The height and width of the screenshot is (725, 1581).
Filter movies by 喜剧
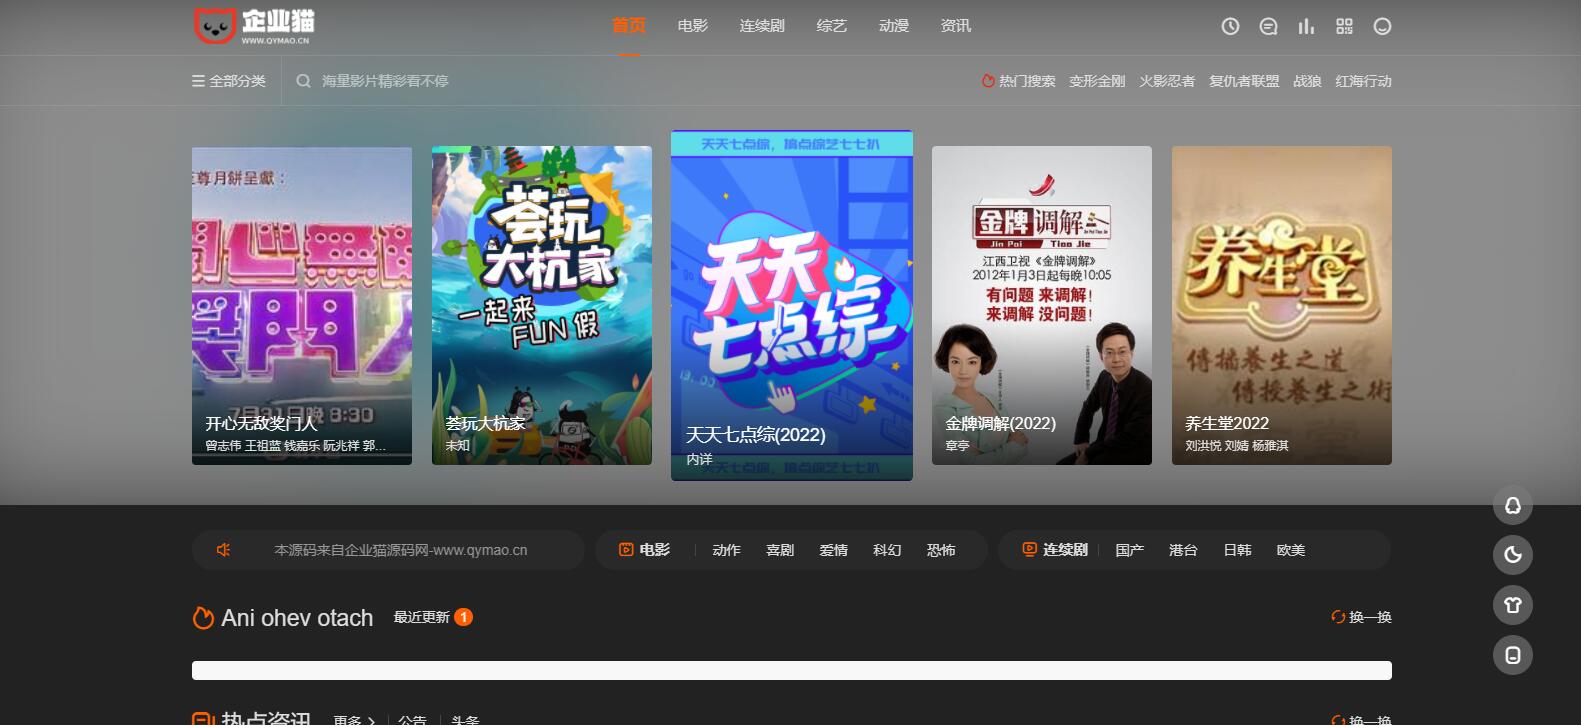pos(780,550)
